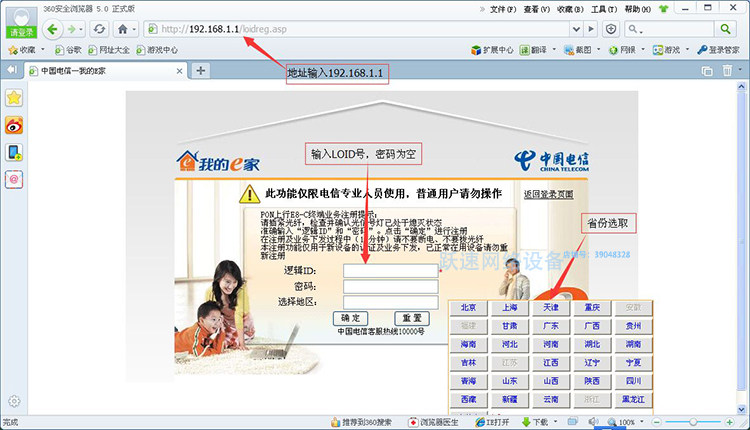Open the mobile phone icon in the sidebar
The image size is (750, 430).
[14, 153]
